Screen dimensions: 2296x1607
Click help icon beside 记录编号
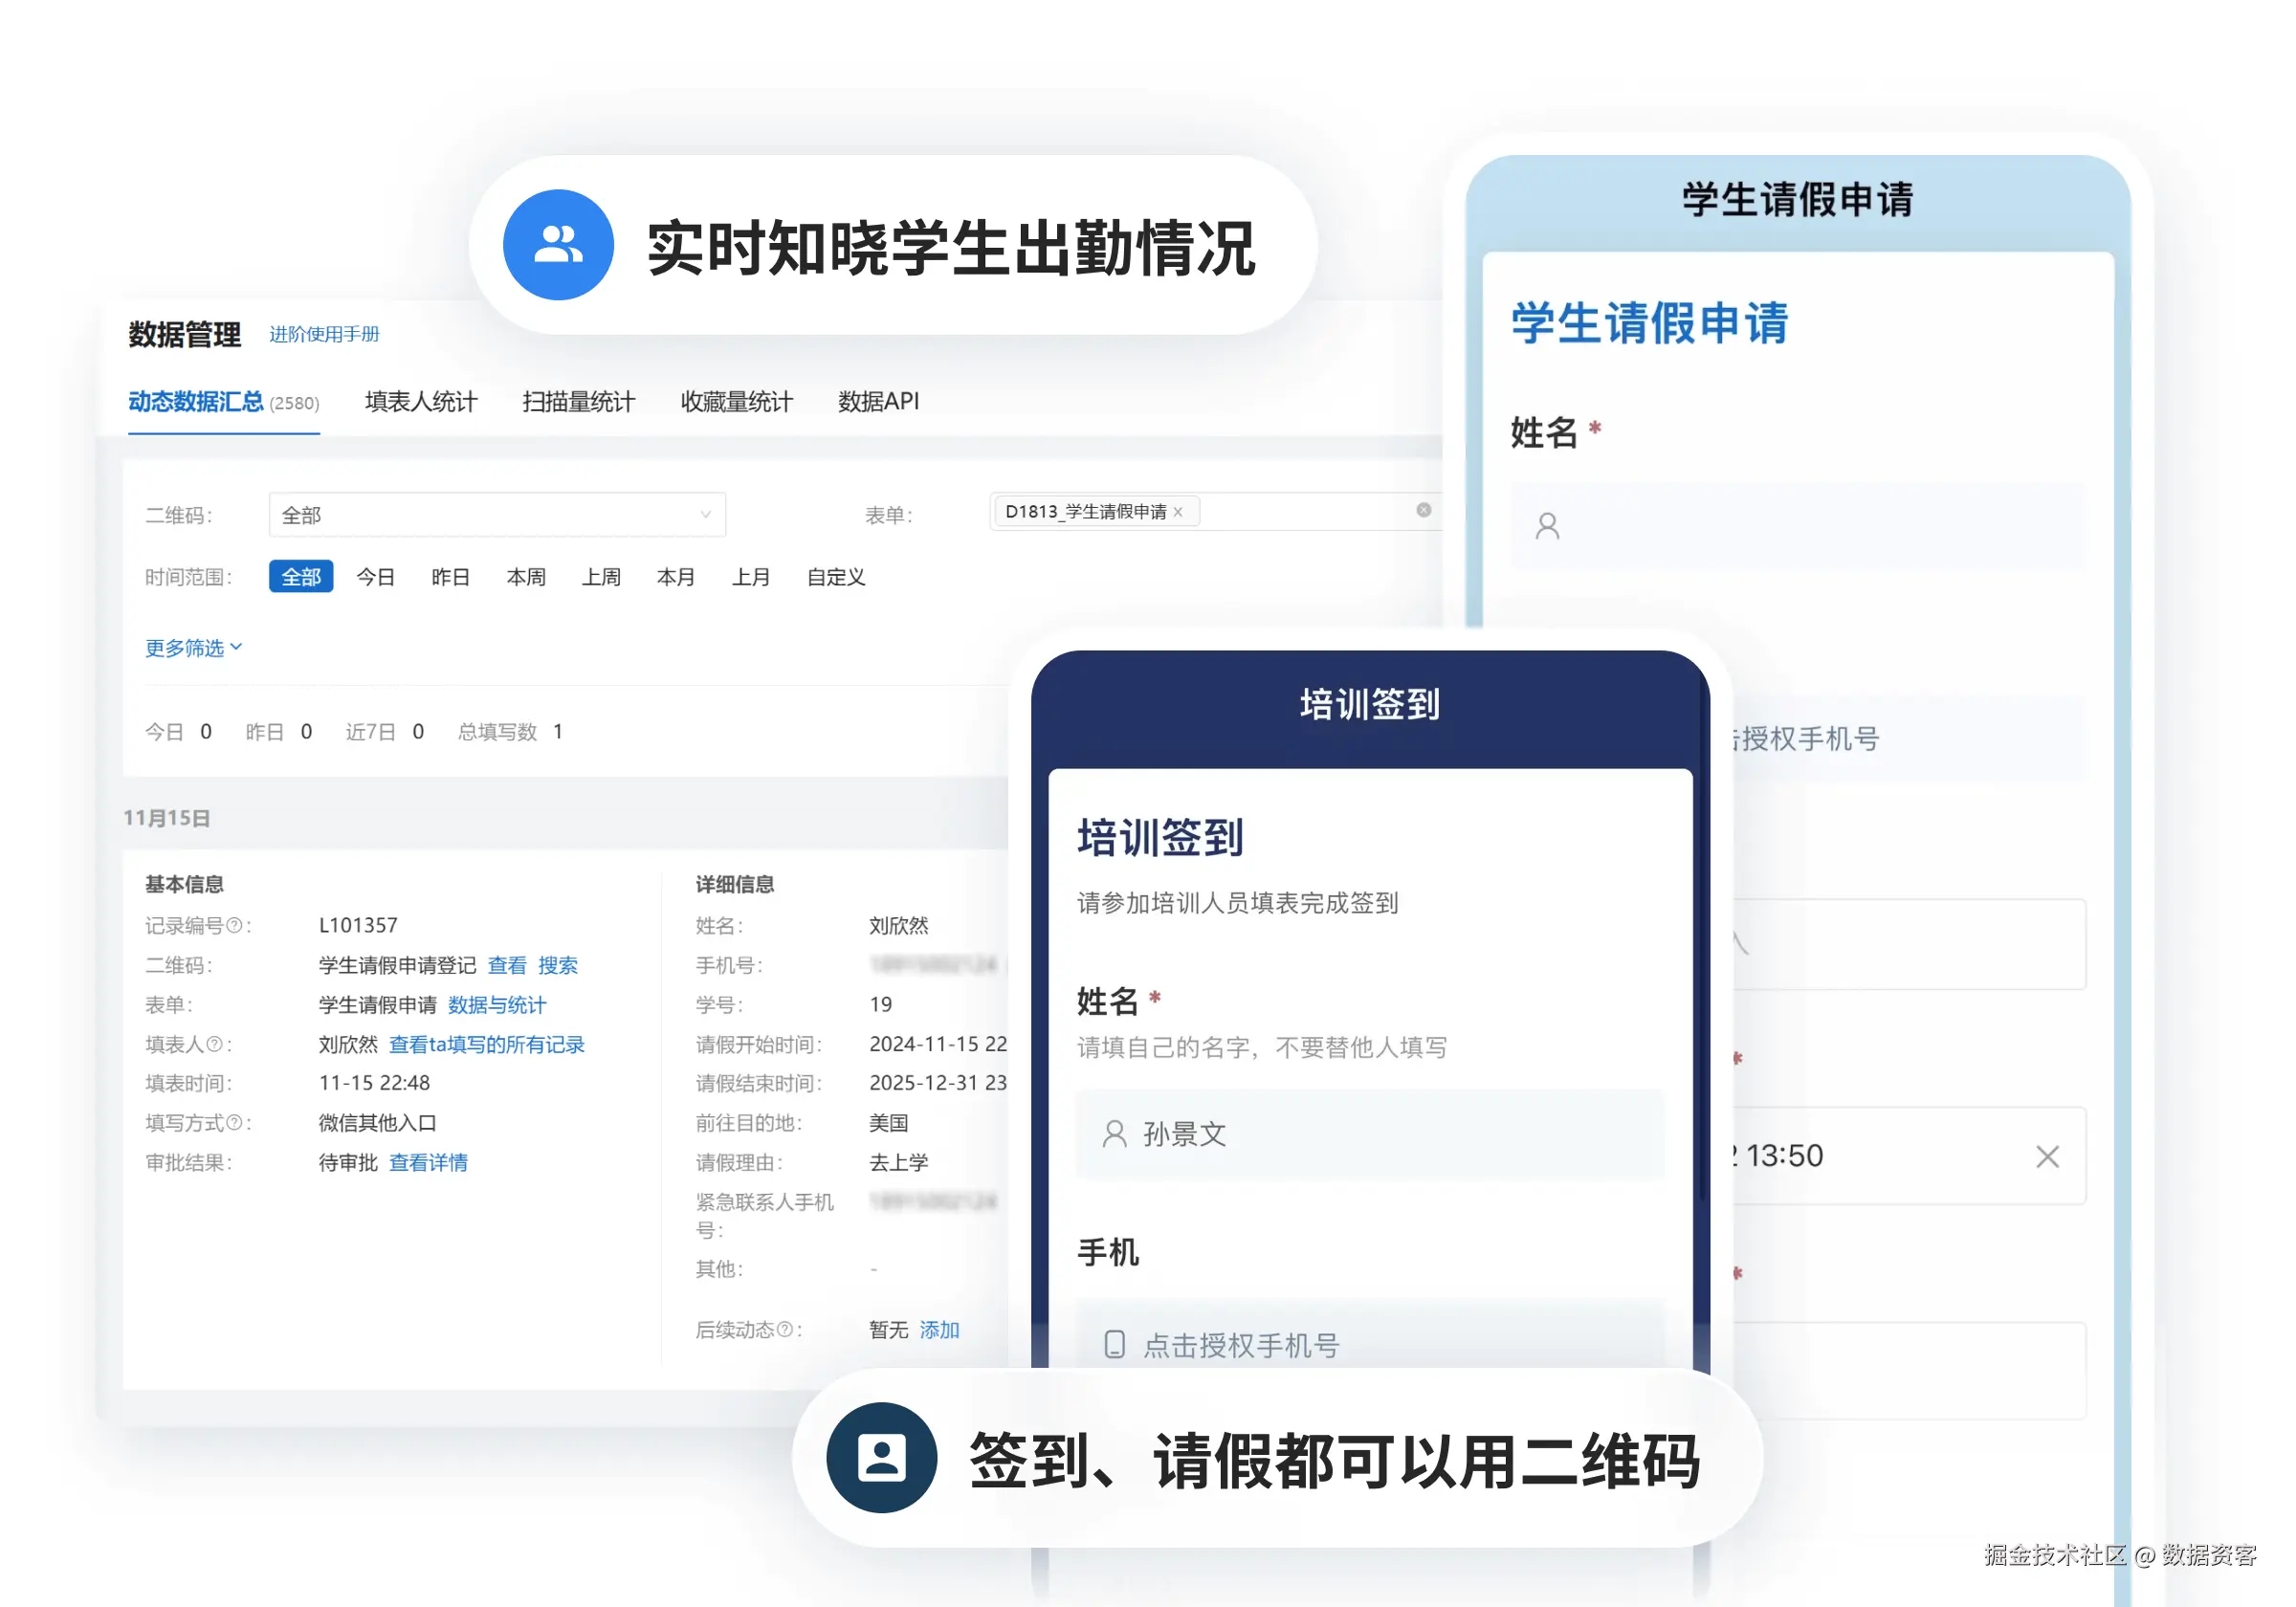(x=234, y=926)
